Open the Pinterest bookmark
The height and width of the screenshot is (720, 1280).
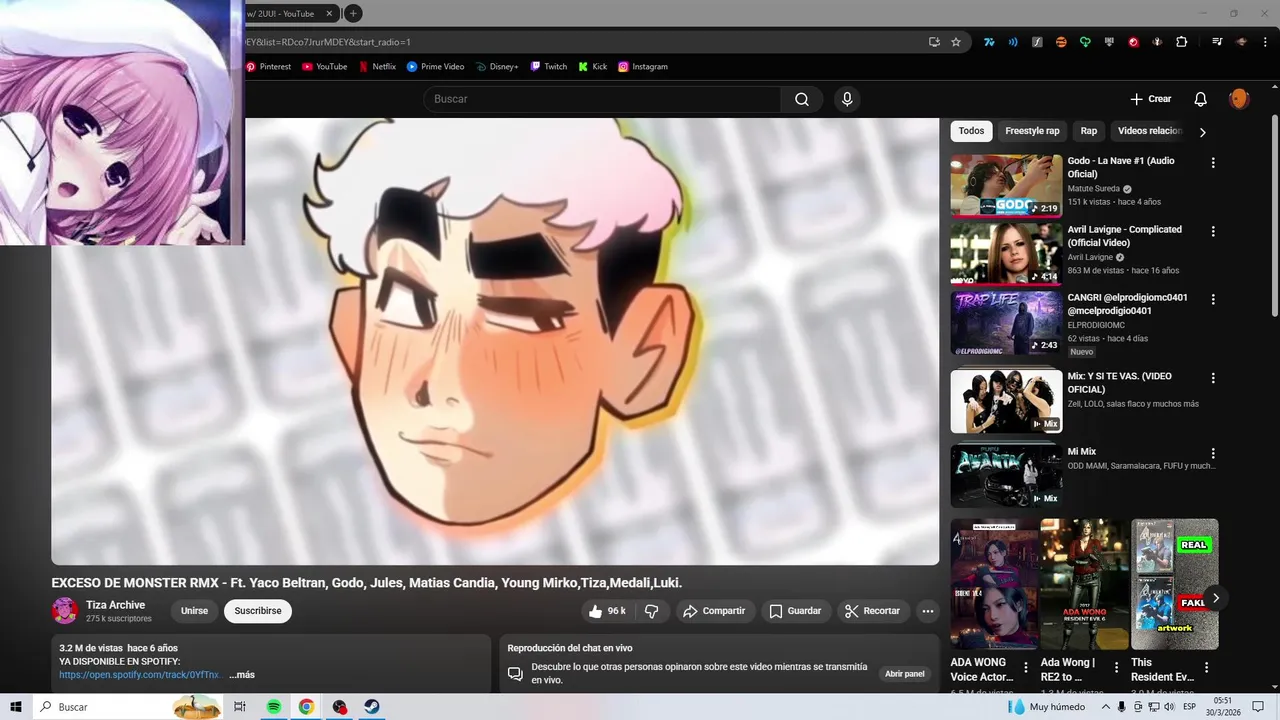pos(268,67)
